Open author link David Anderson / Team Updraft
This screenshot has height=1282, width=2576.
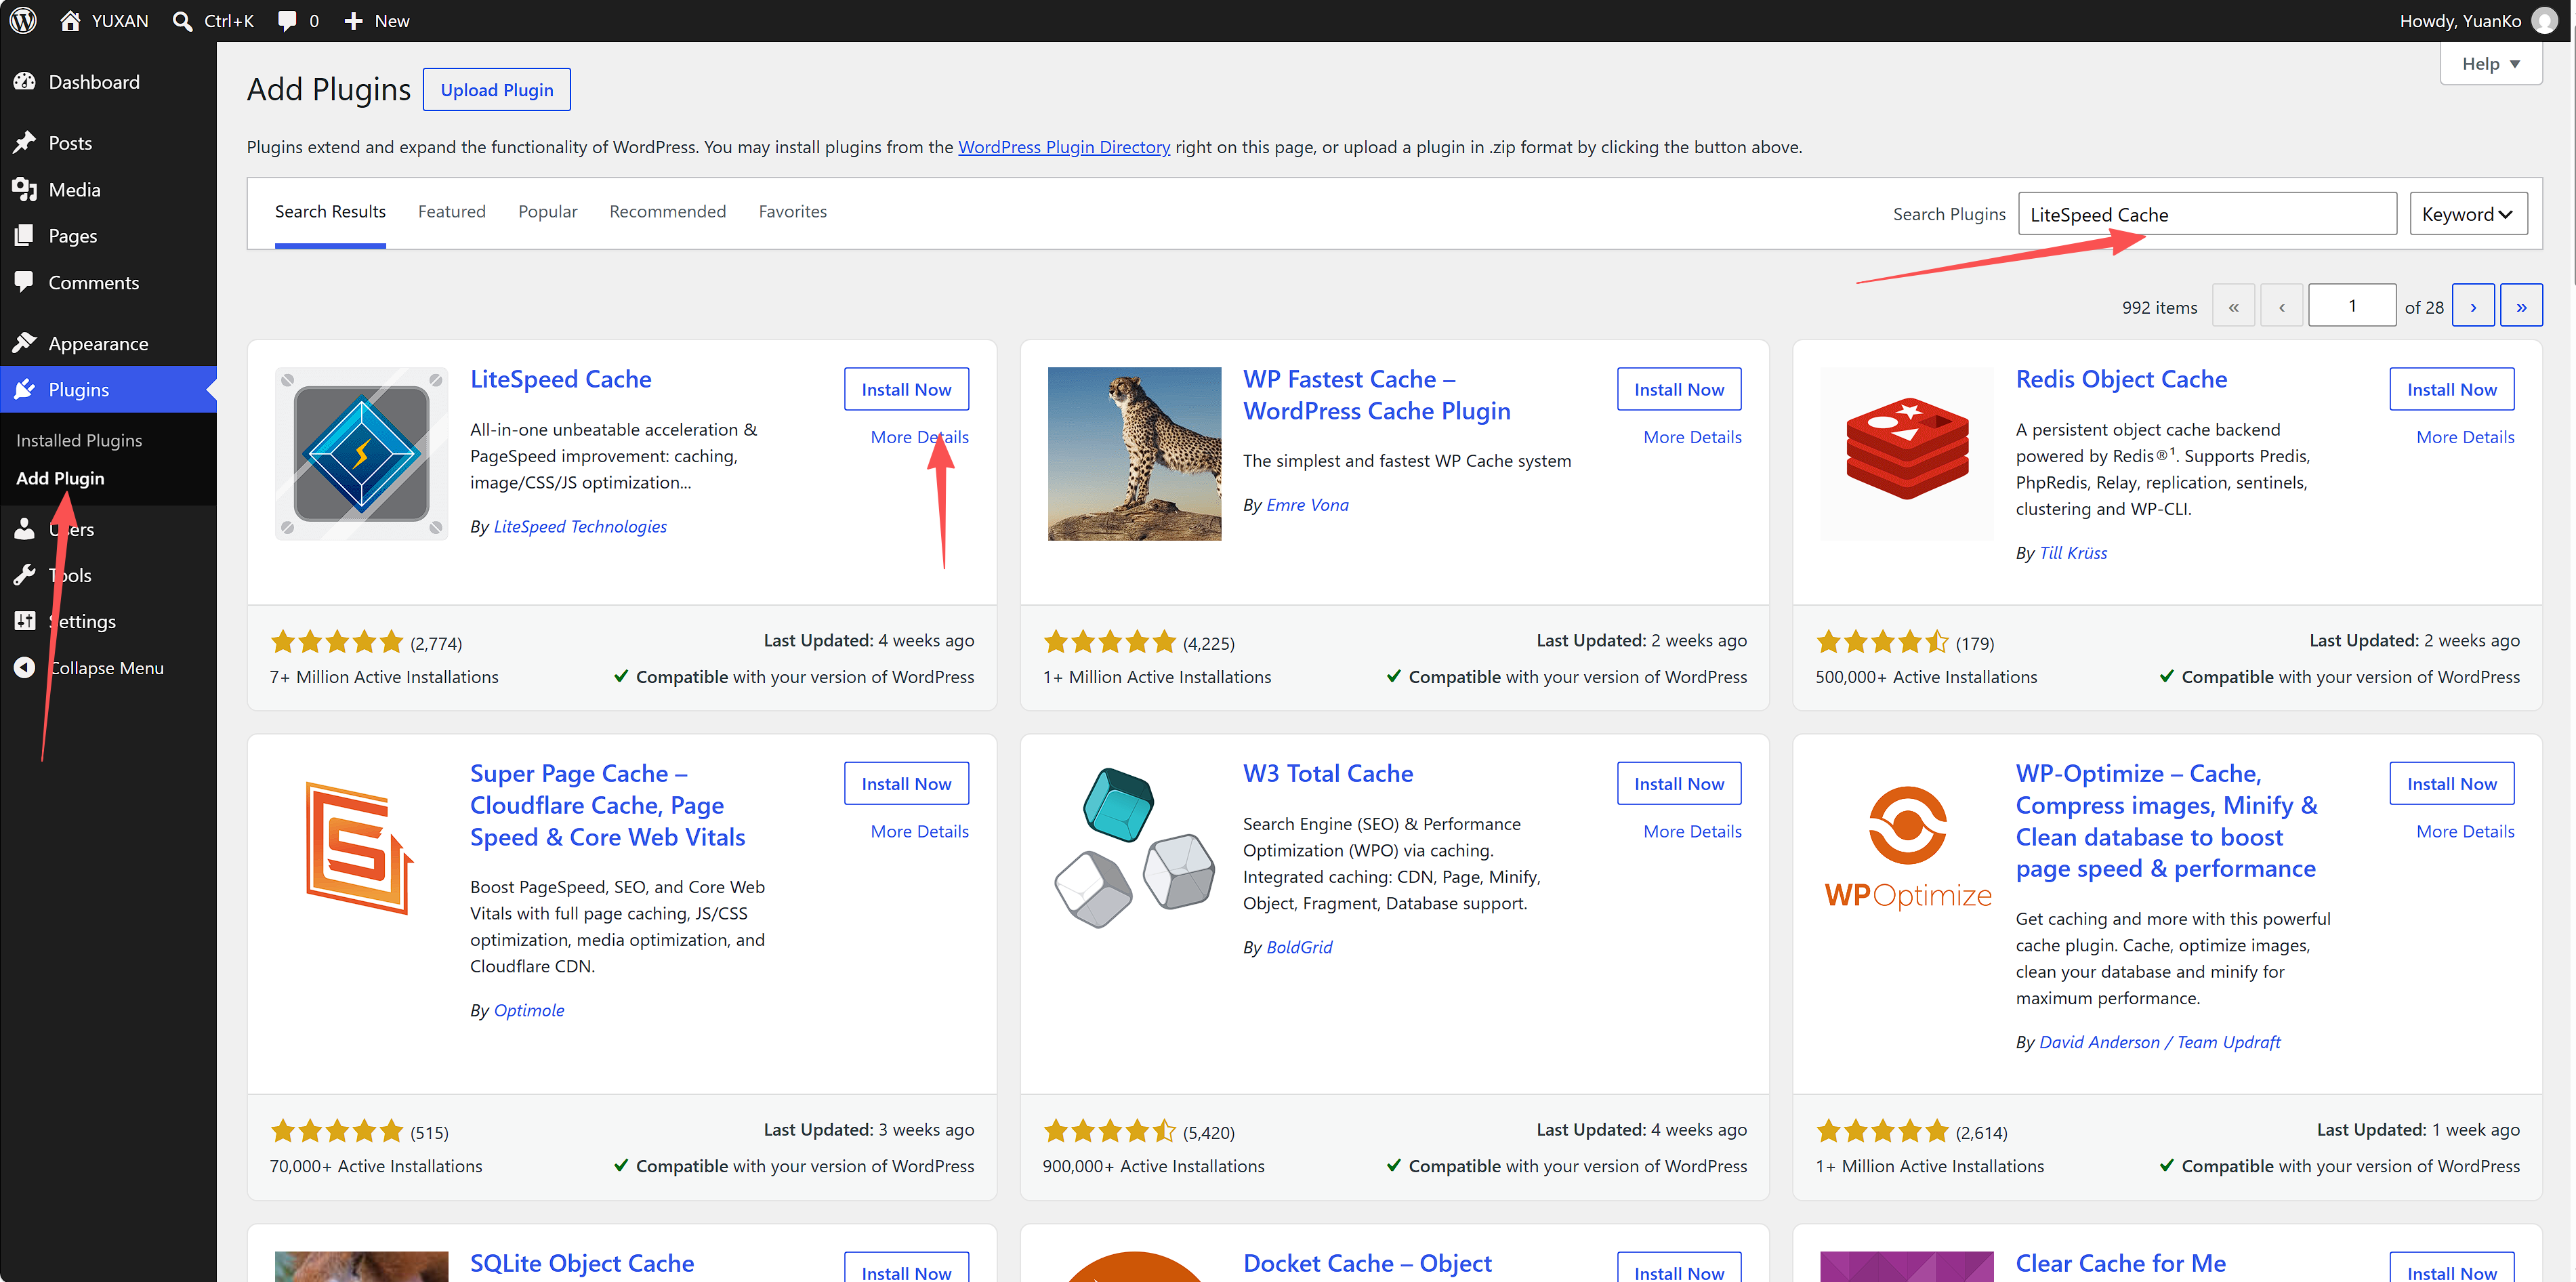(2160, 1042)
